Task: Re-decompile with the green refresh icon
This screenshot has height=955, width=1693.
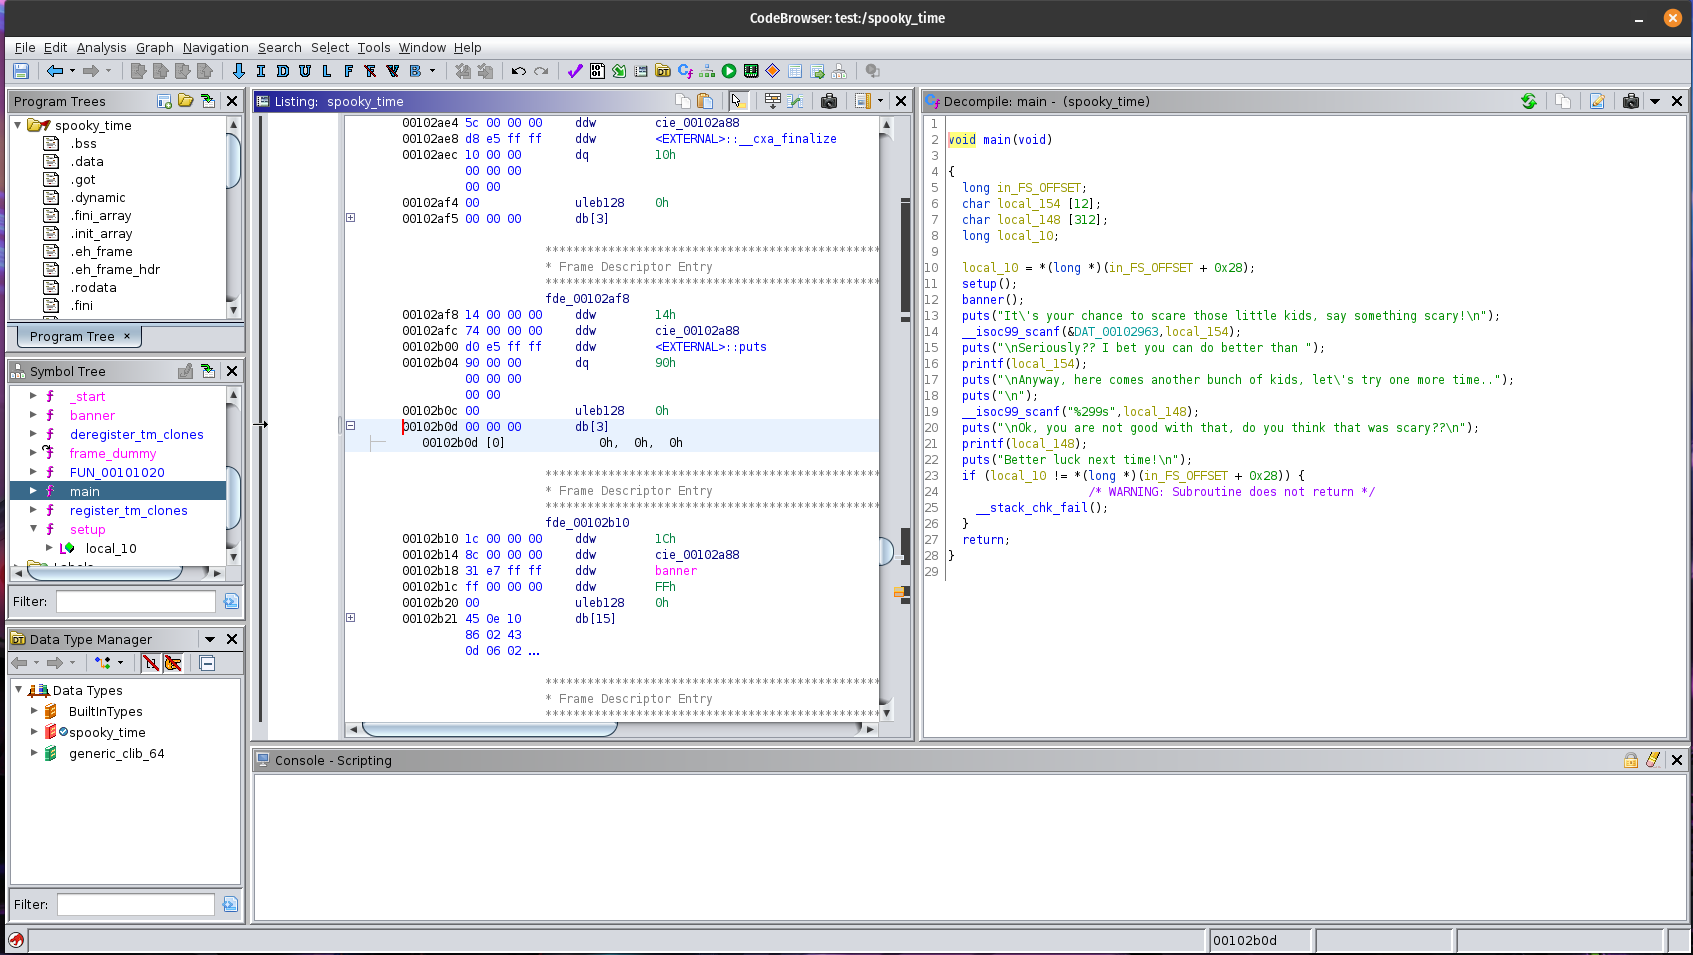Action: [x=1528, y=101]
